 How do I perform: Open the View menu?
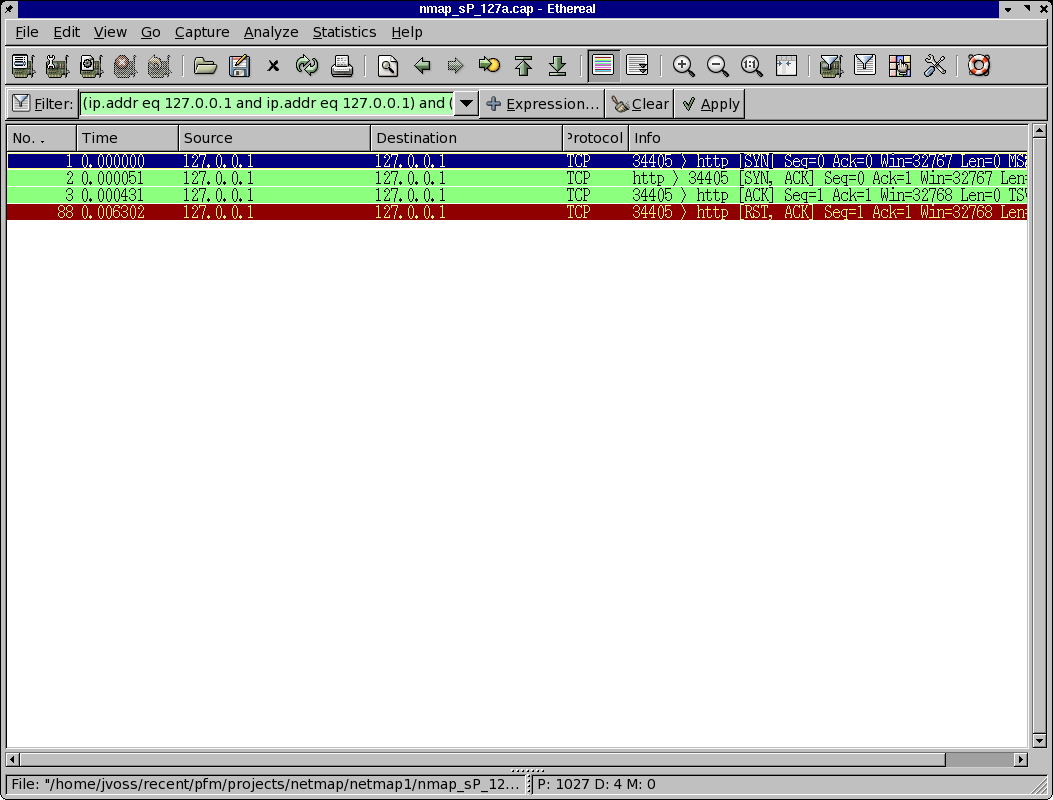[110, 32]
